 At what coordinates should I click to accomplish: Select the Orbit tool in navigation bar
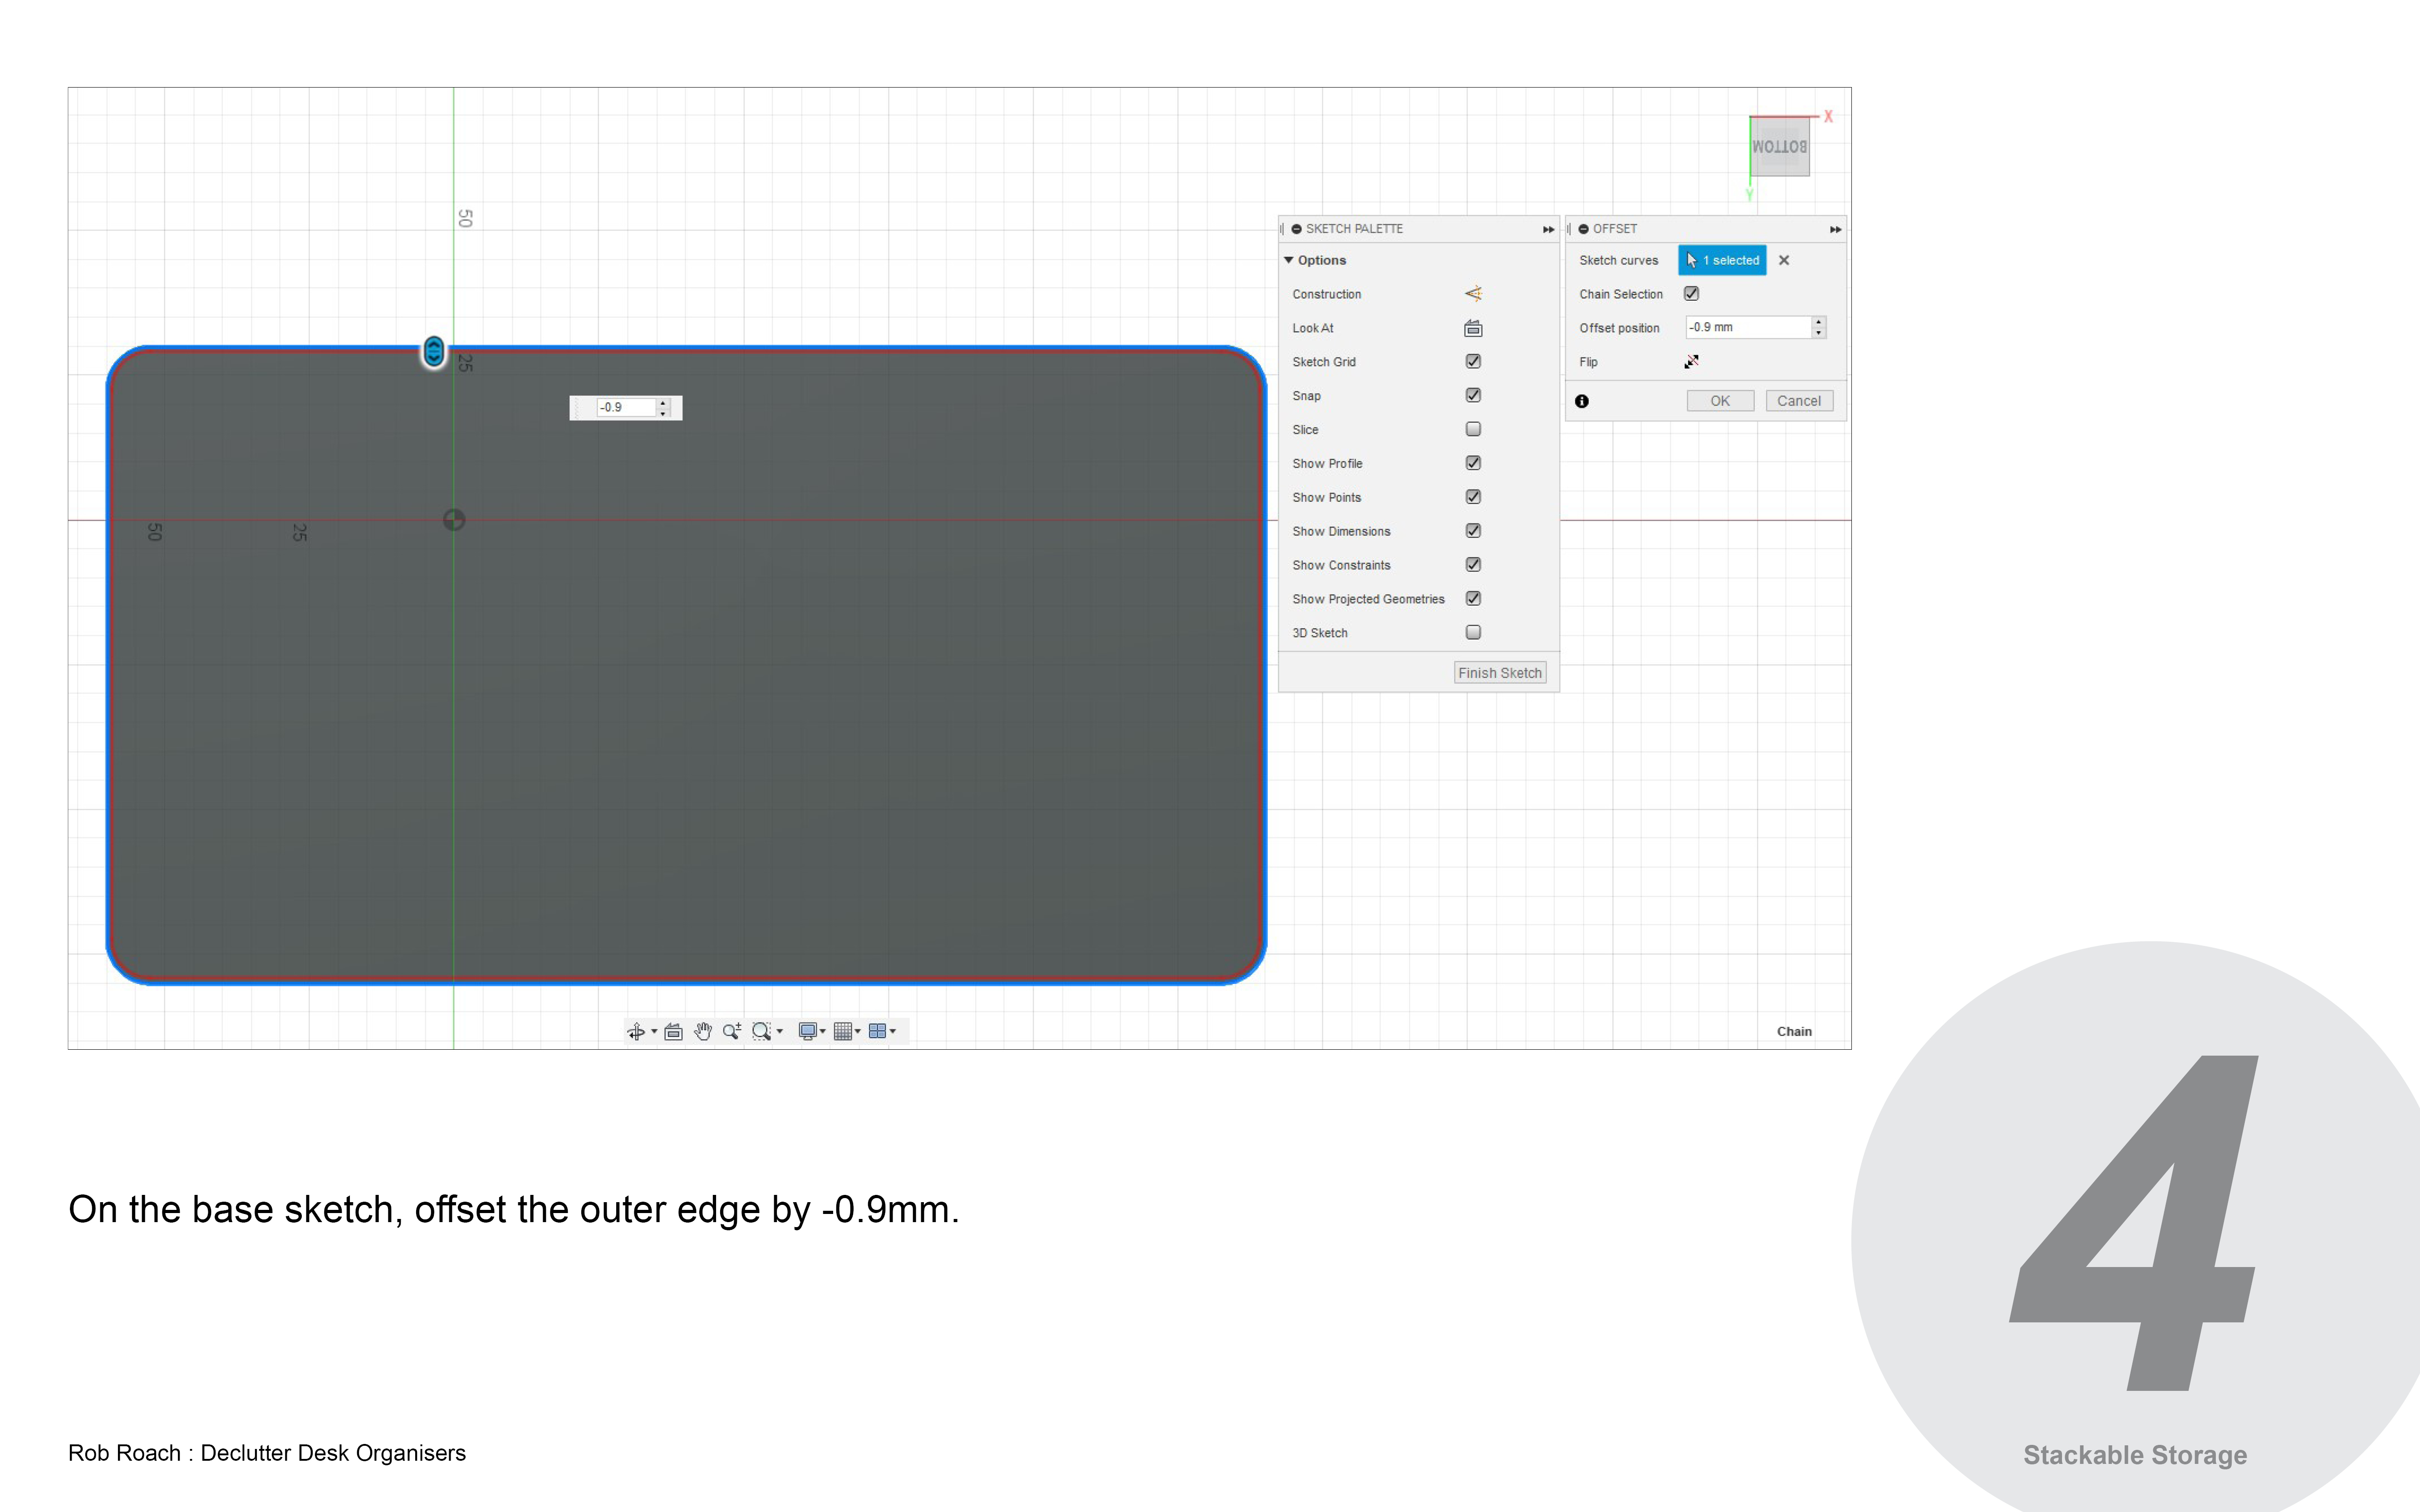coord(636,1031)
